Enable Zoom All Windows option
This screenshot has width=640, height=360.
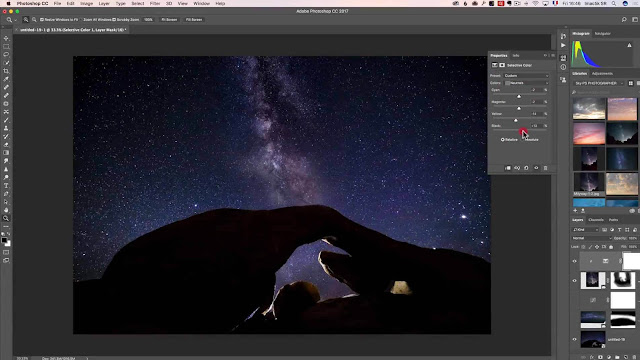(x=97, y=20)
